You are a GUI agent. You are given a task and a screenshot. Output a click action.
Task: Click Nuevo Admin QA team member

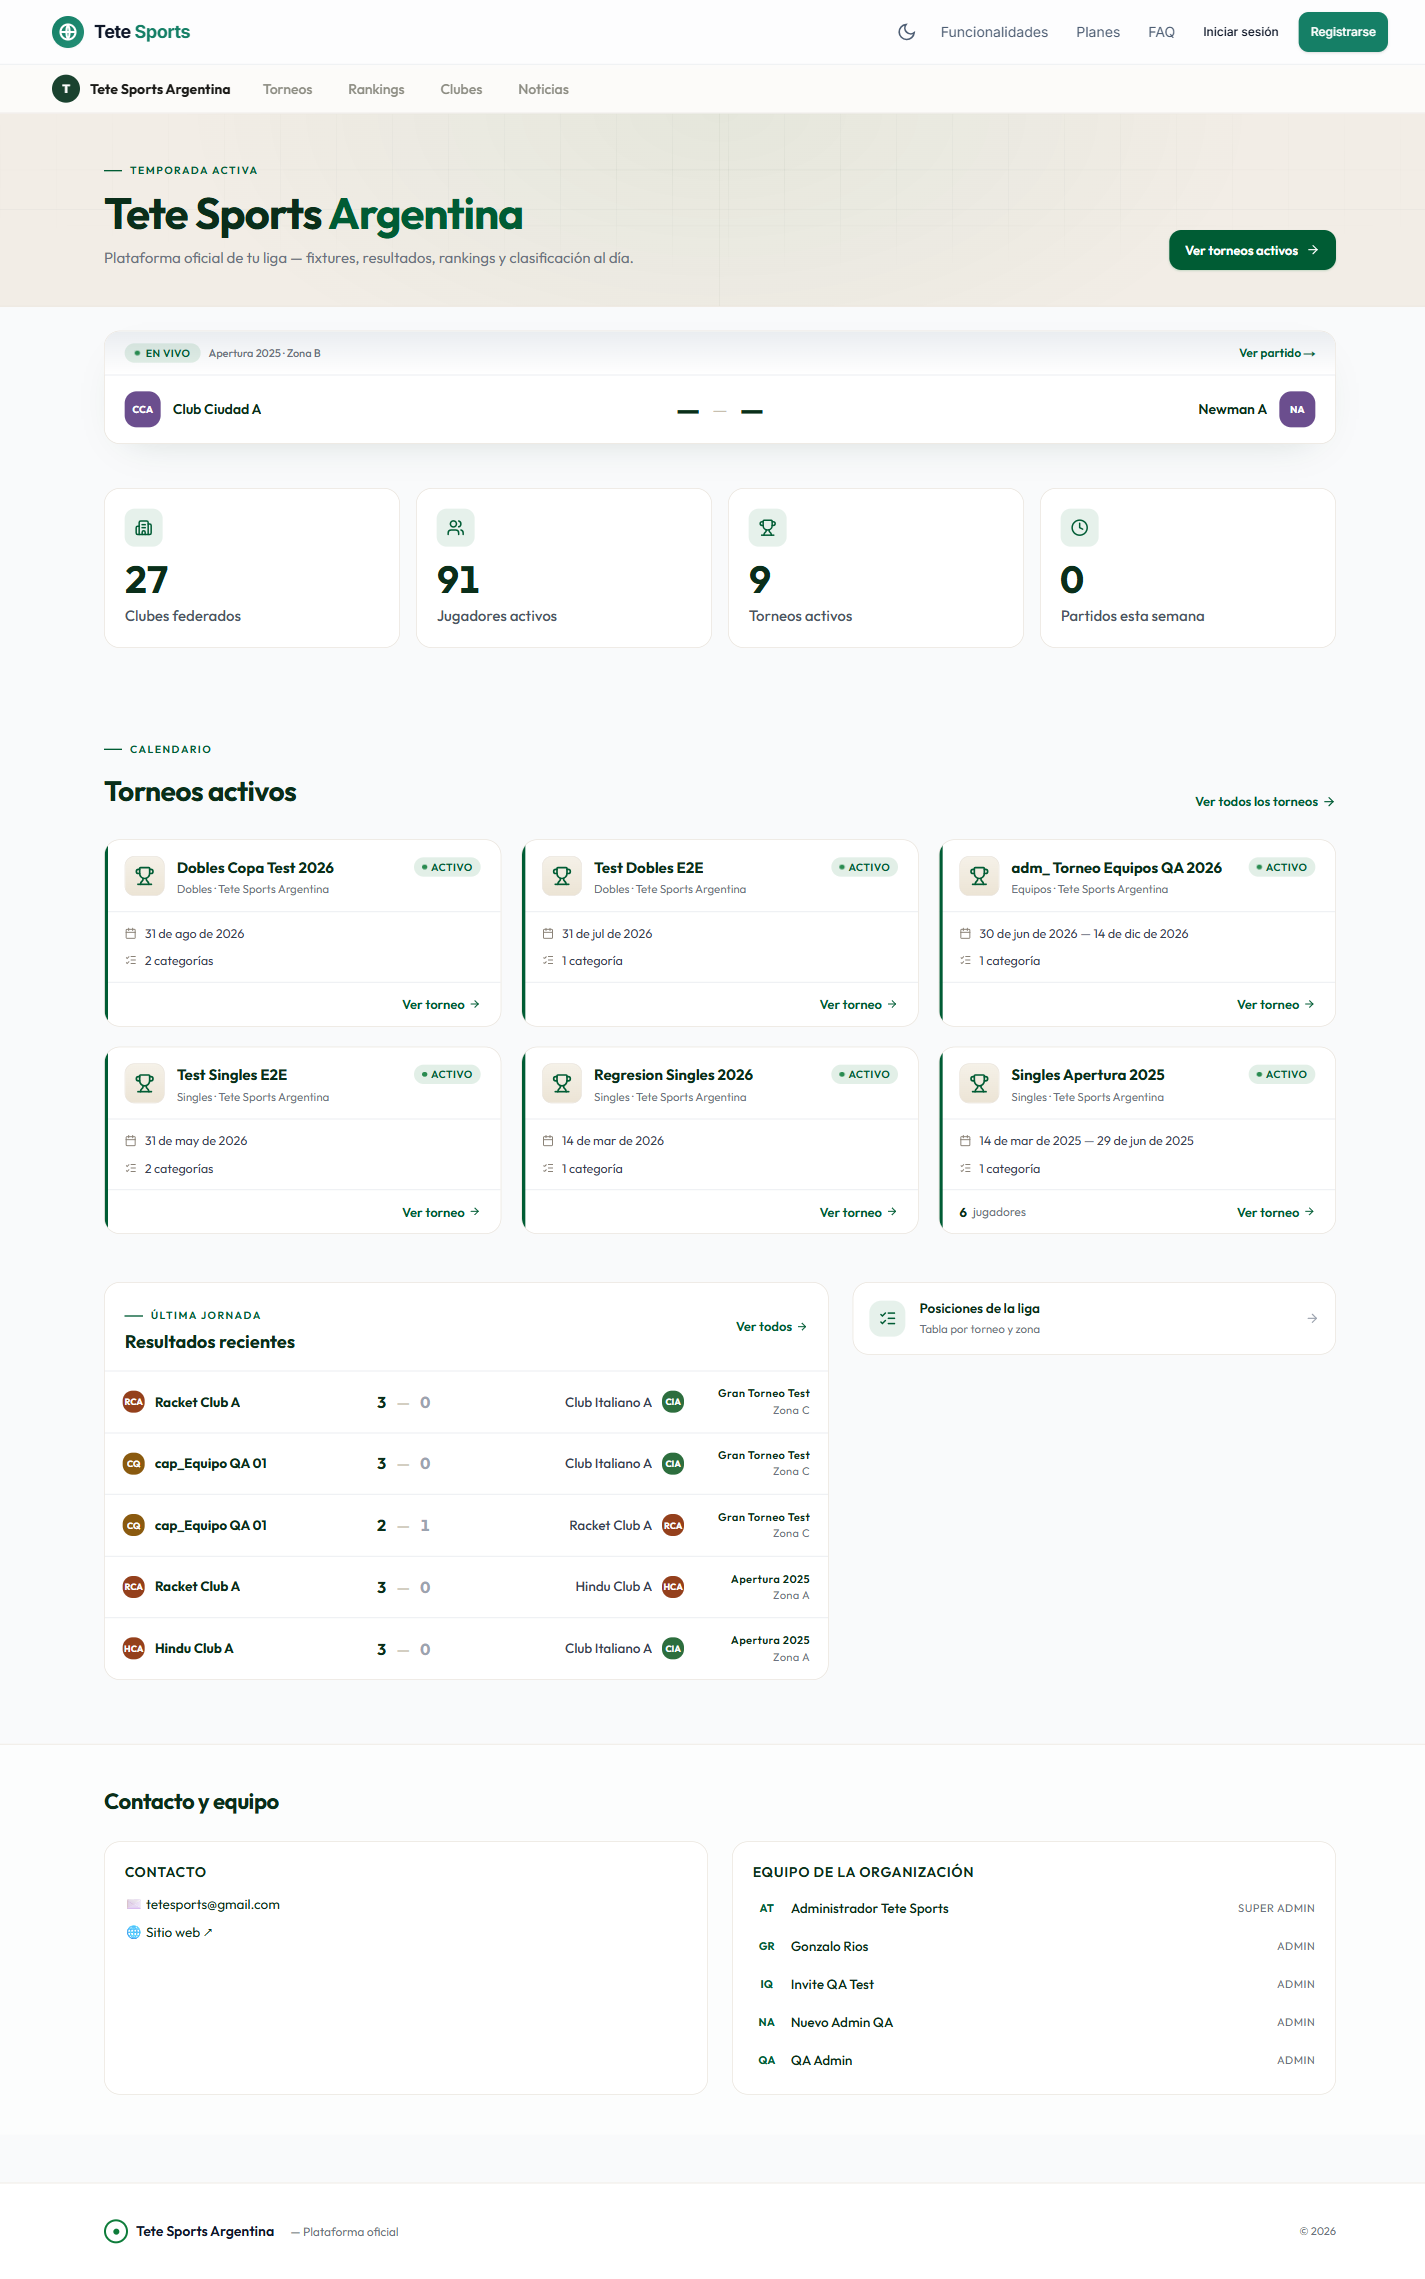pos(842,2023)
